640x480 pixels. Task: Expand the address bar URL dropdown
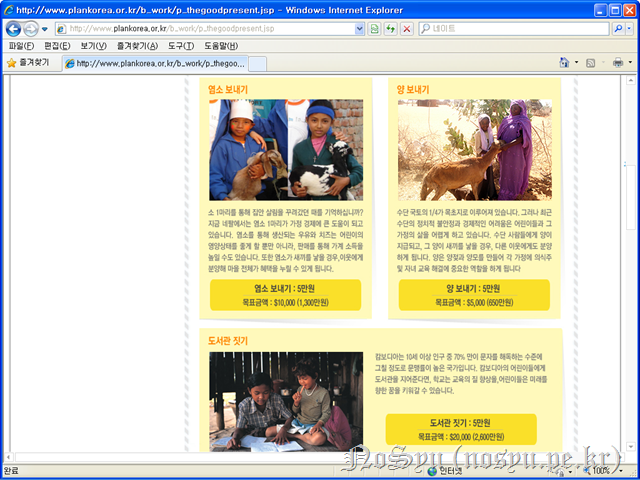tap(360, 29)
